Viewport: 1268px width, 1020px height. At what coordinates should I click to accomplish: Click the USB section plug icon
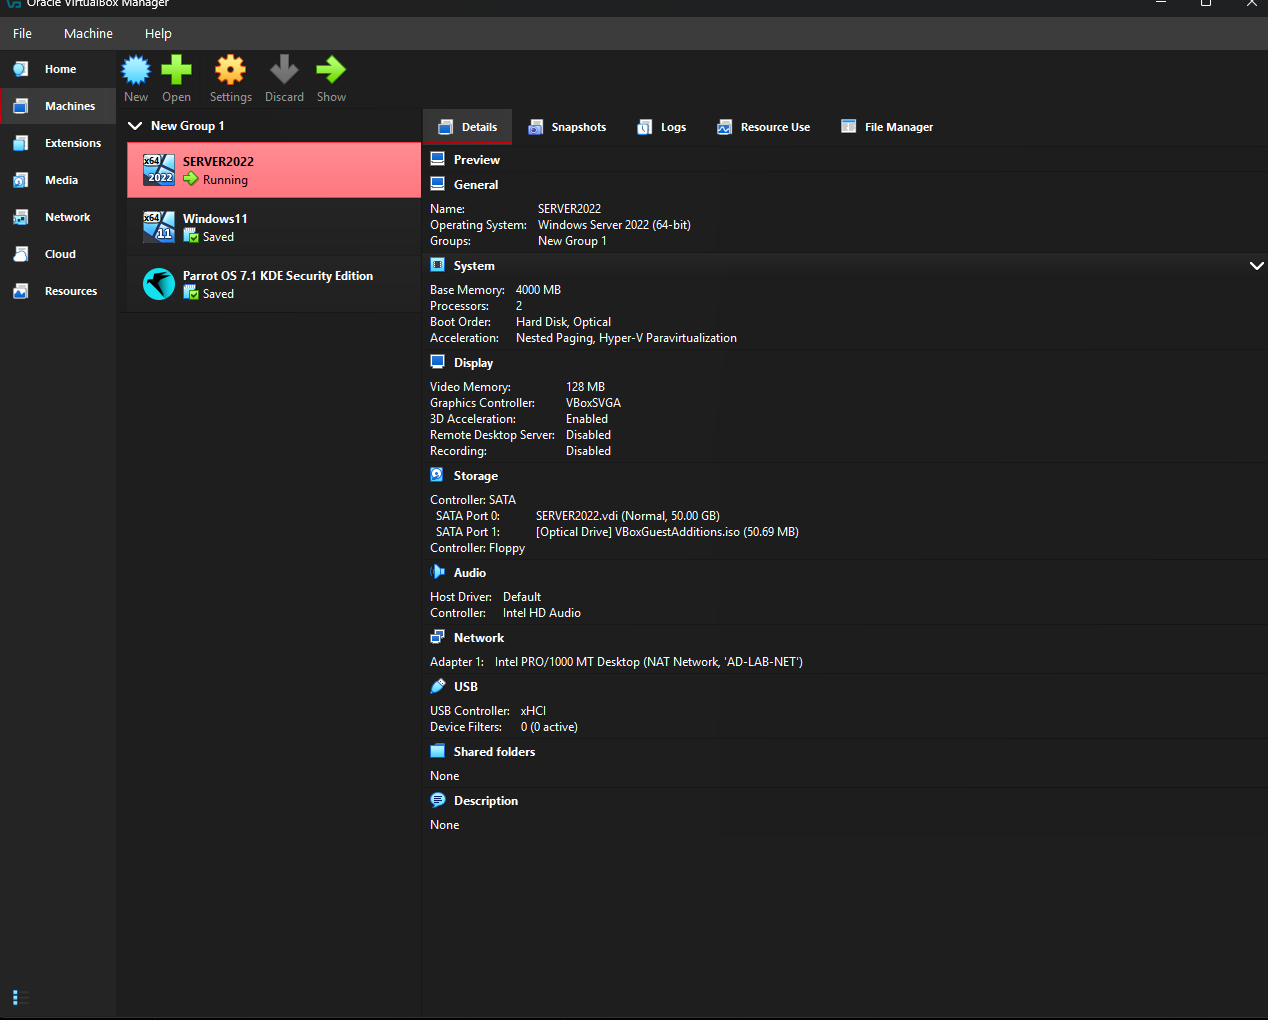pyautogui.click(x=437, y=686)
